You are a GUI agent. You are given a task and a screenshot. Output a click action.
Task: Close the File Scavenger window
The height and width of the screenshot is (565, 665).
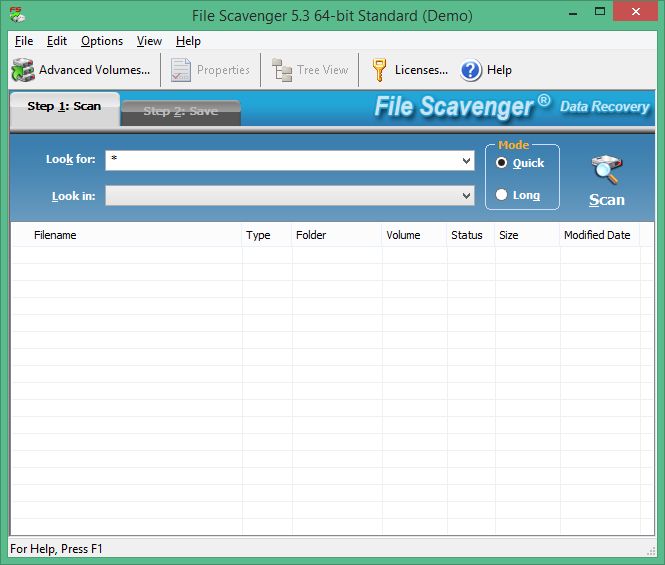(x=635, y=11)
